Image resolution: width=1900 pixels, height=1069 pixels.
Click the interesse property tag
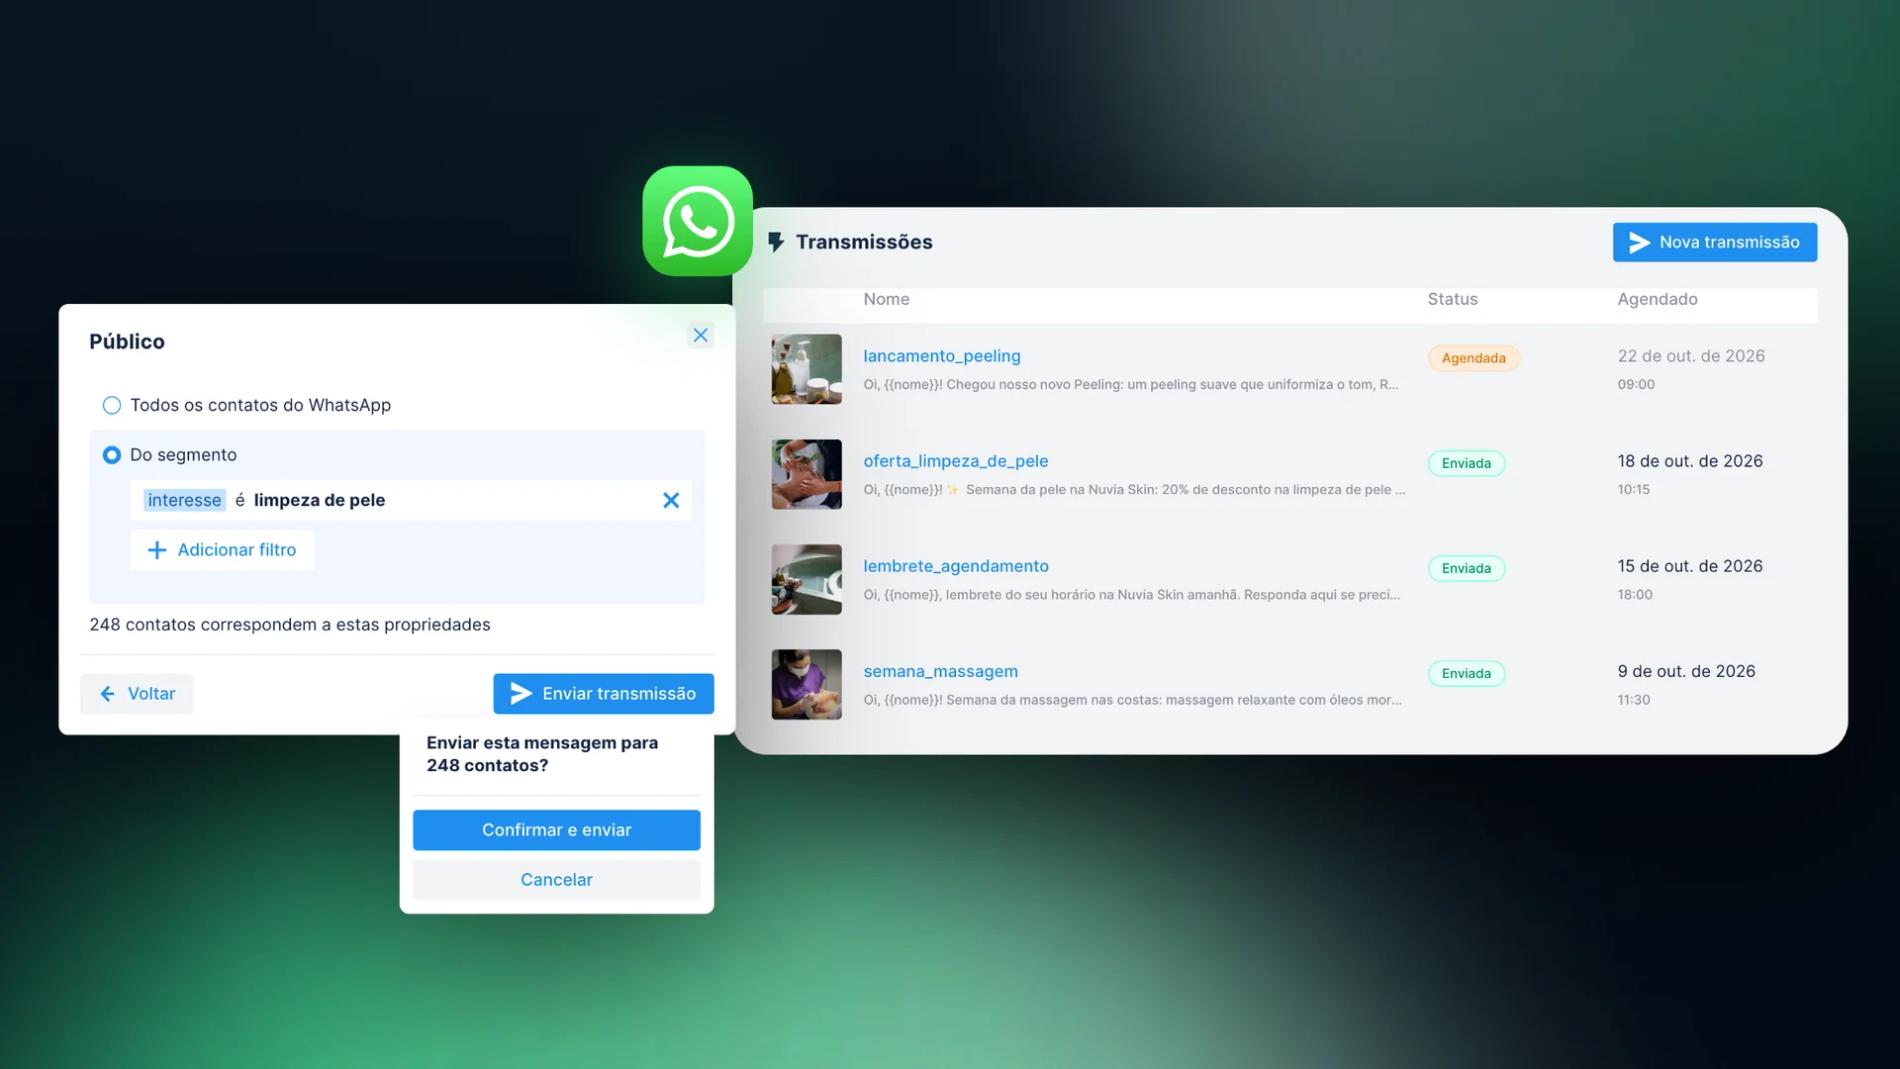pyautogui.click(x=184, y=500)
